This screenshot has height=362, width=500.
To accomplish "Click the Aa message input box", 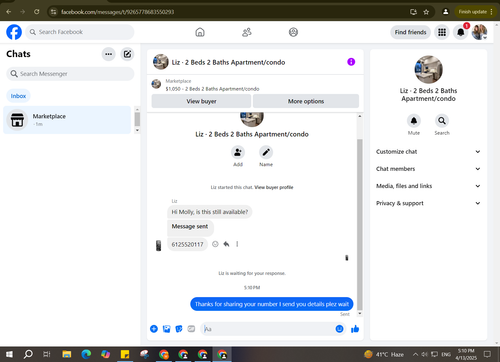I will (267, 329).
